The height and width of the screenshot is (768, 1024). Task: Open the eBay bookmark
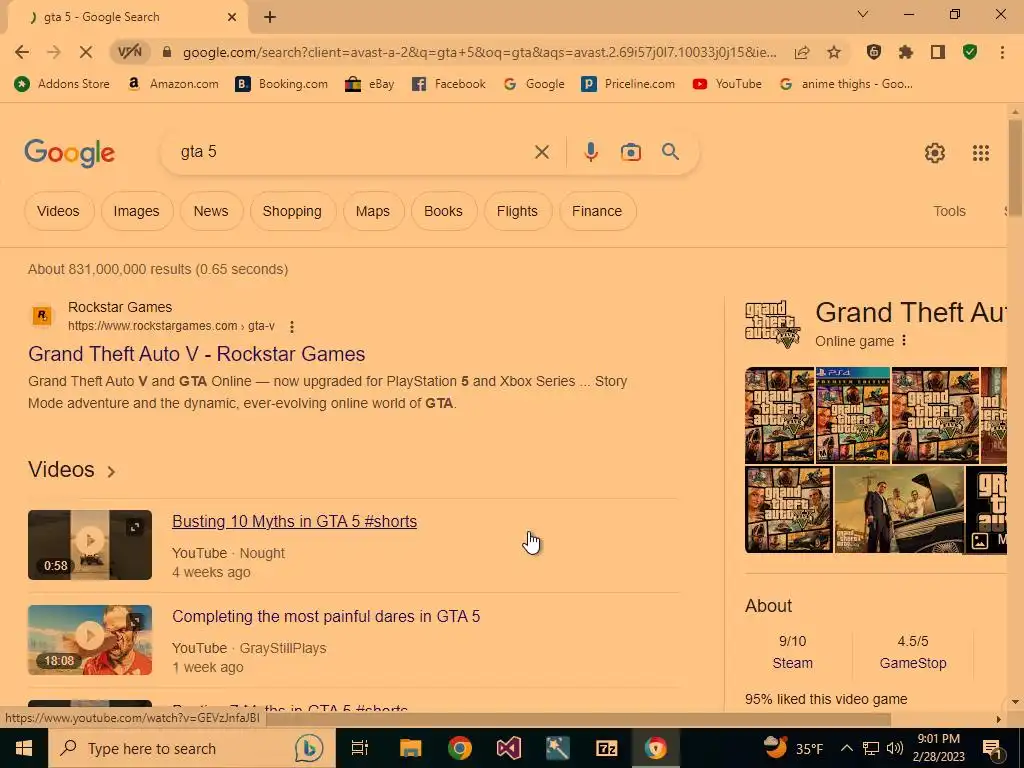point(370,84)
